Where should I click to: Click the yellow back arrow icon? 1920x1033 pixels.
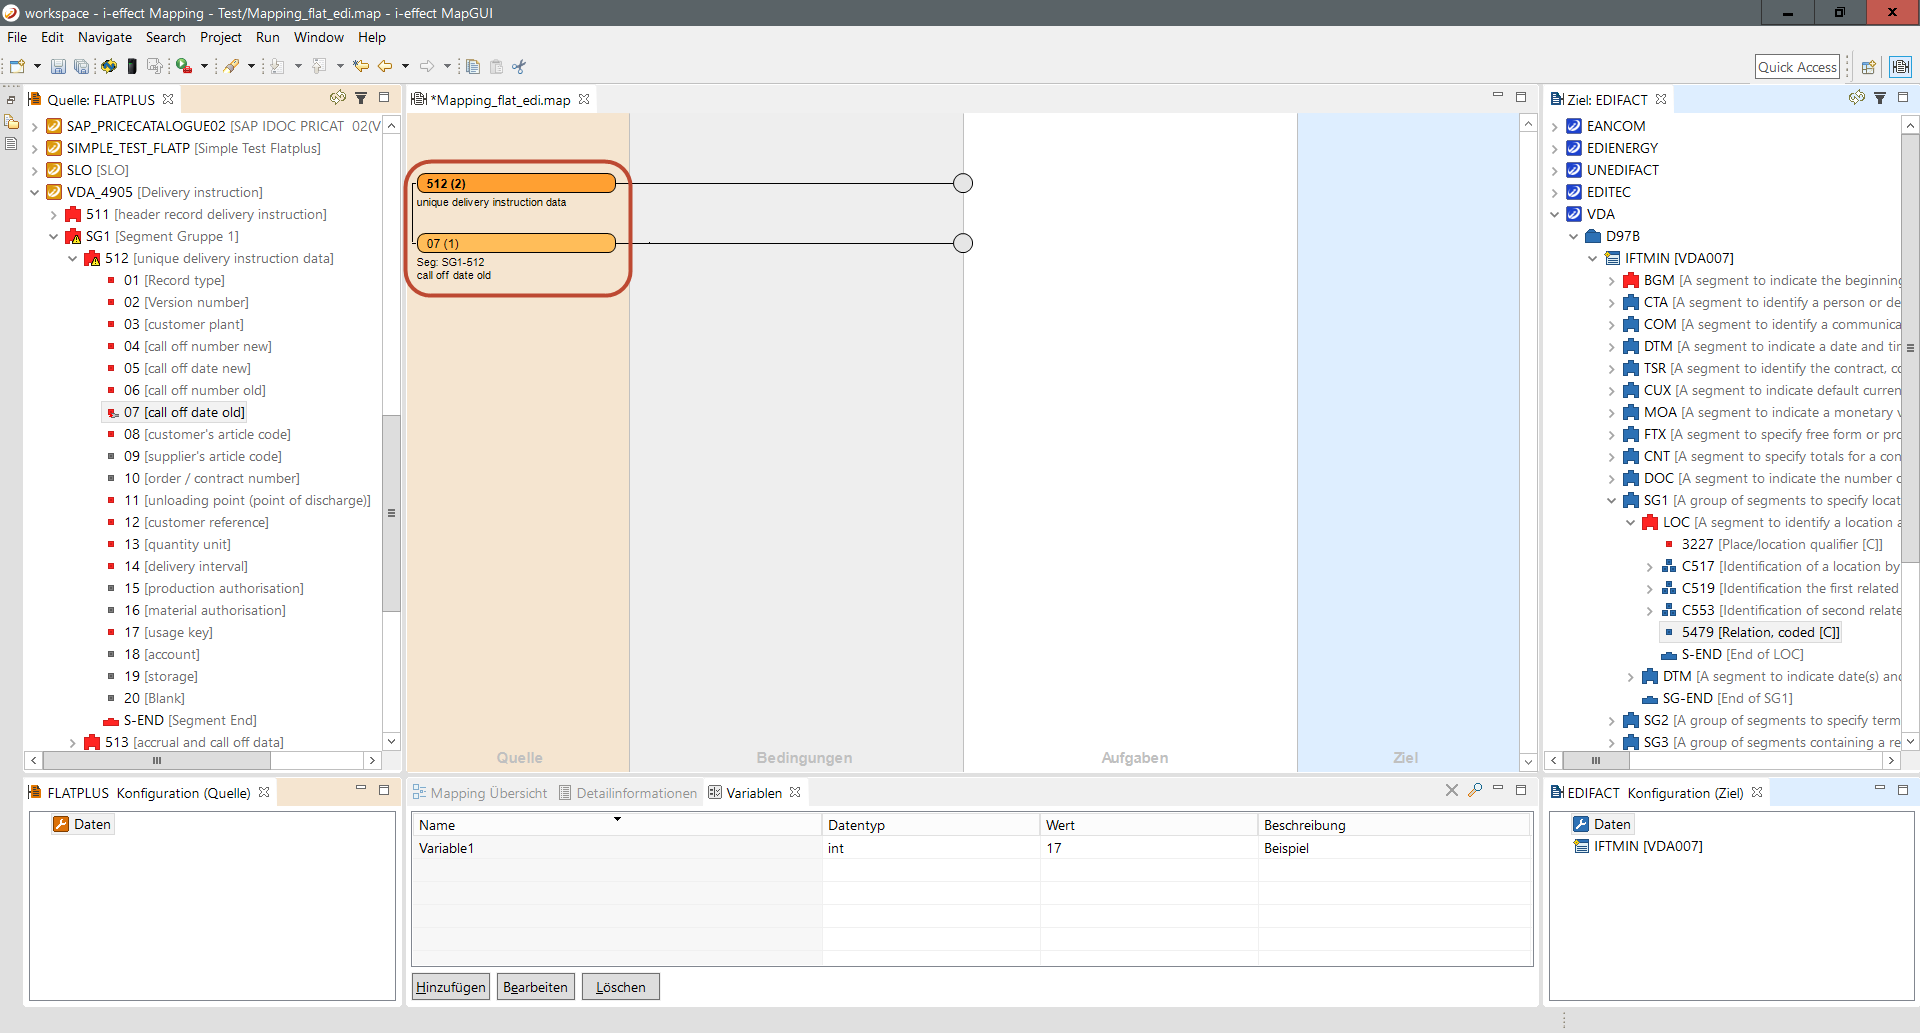[384, 67]
